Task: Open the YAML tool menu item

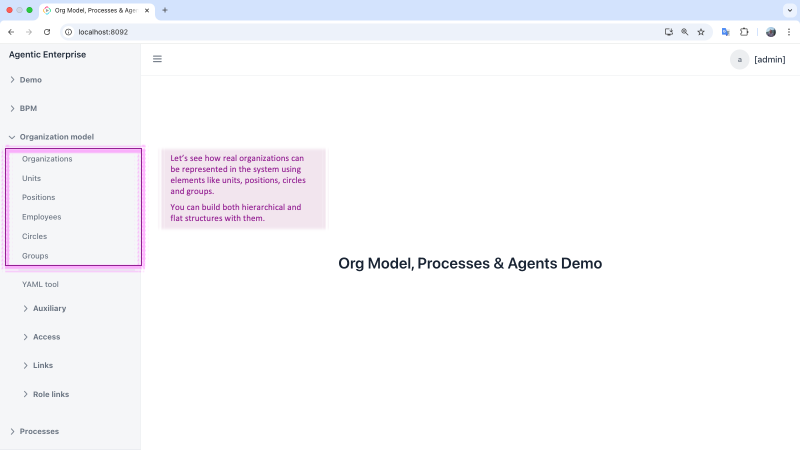Action: [x=40, y=284]
